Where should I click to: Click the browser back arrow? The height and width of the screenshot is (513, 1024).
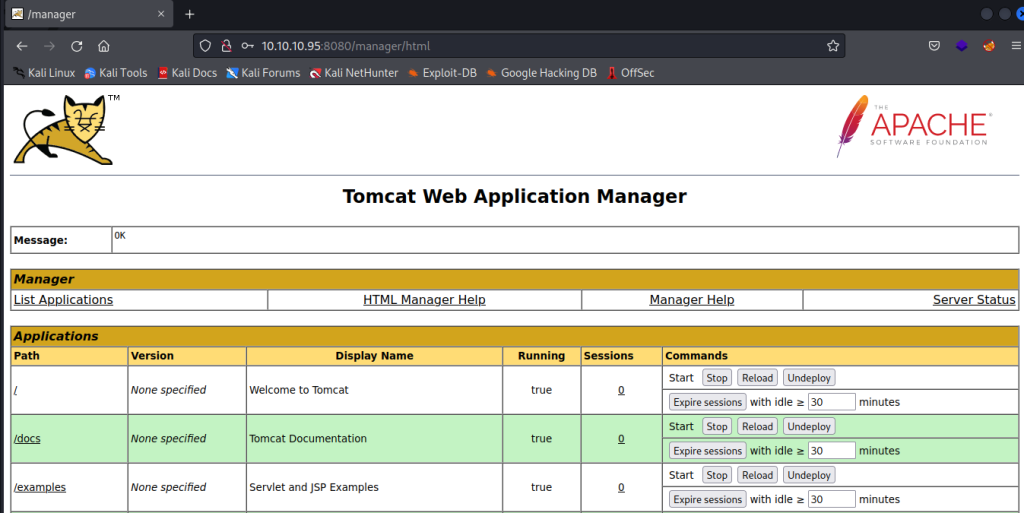22,46
